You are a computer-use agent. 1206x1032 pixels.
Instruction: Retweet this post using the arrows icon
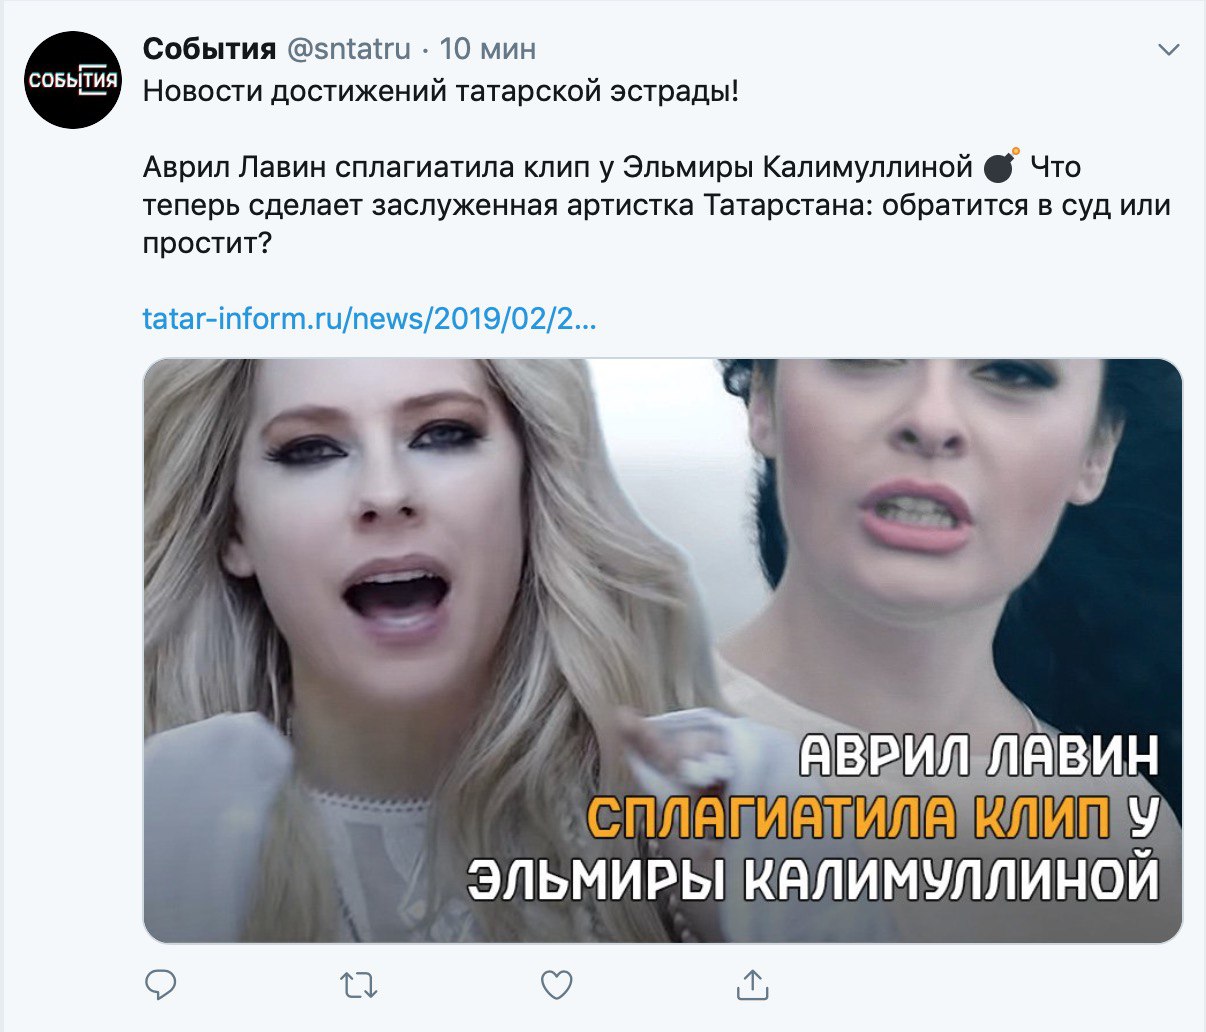pos(359,986)
